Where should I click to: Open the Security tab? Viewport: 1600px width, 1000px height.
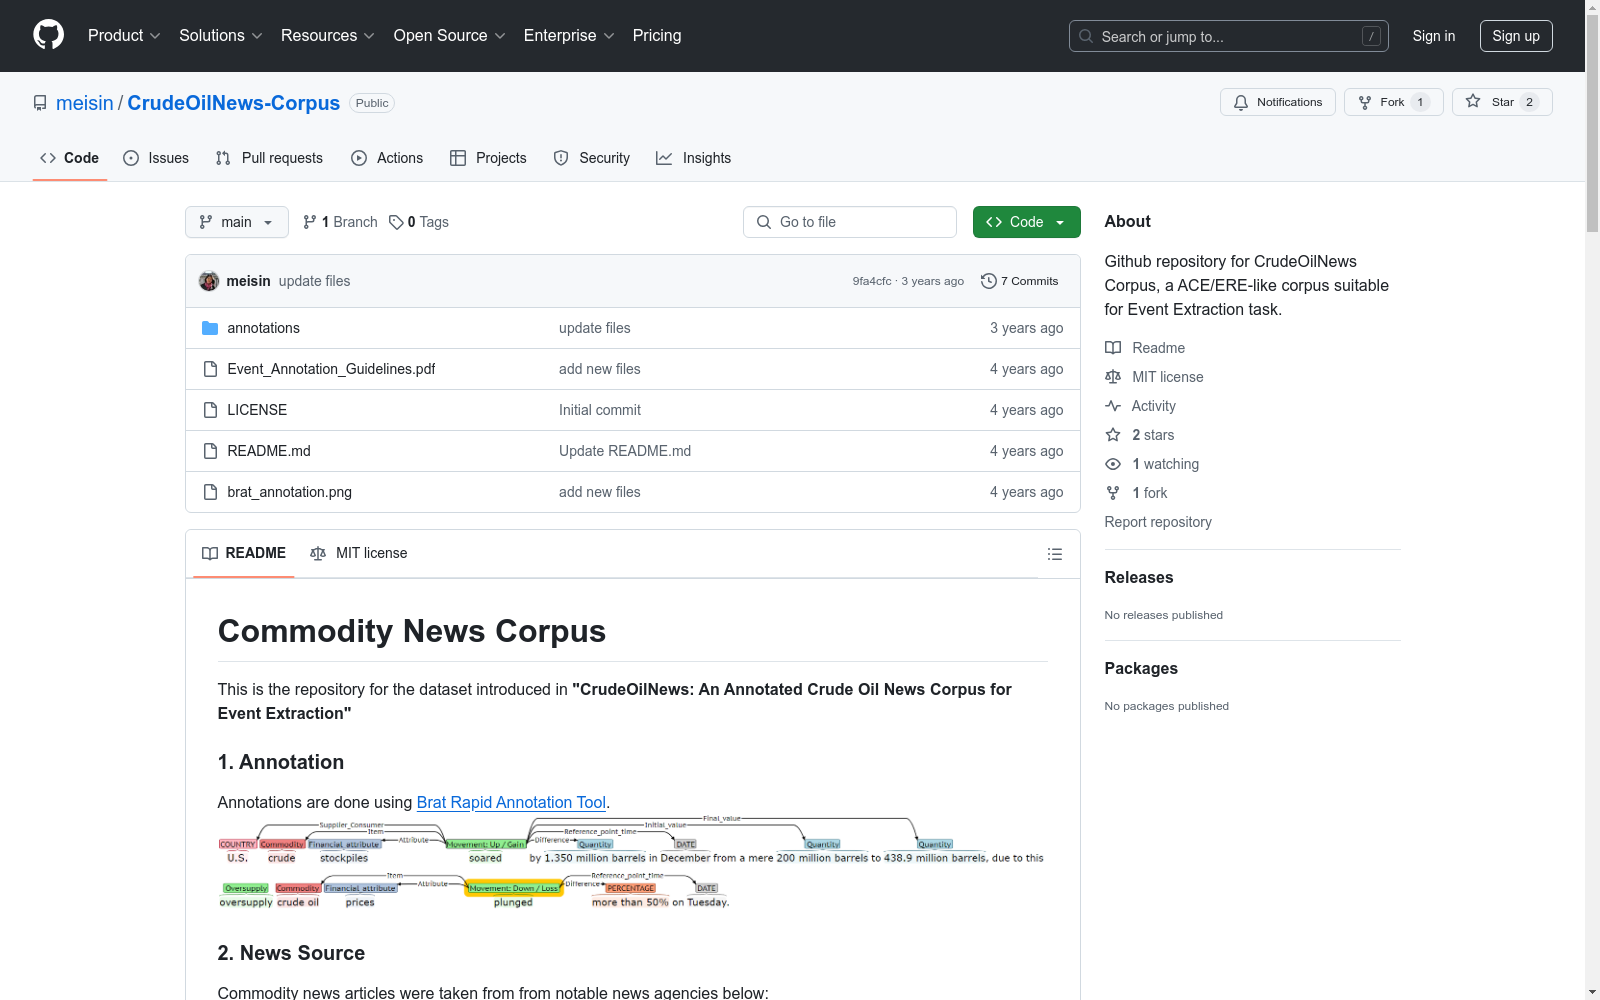592,158
